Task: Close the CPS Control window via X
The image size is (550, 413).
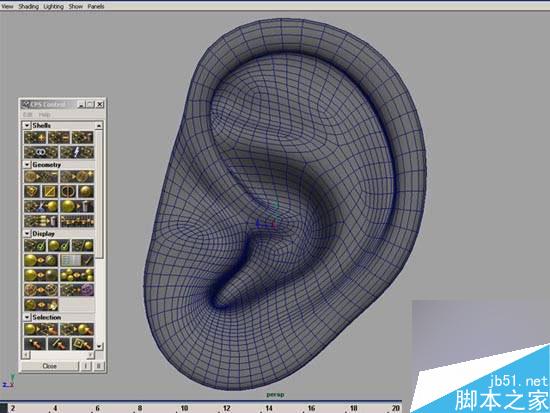Action: 100,104
